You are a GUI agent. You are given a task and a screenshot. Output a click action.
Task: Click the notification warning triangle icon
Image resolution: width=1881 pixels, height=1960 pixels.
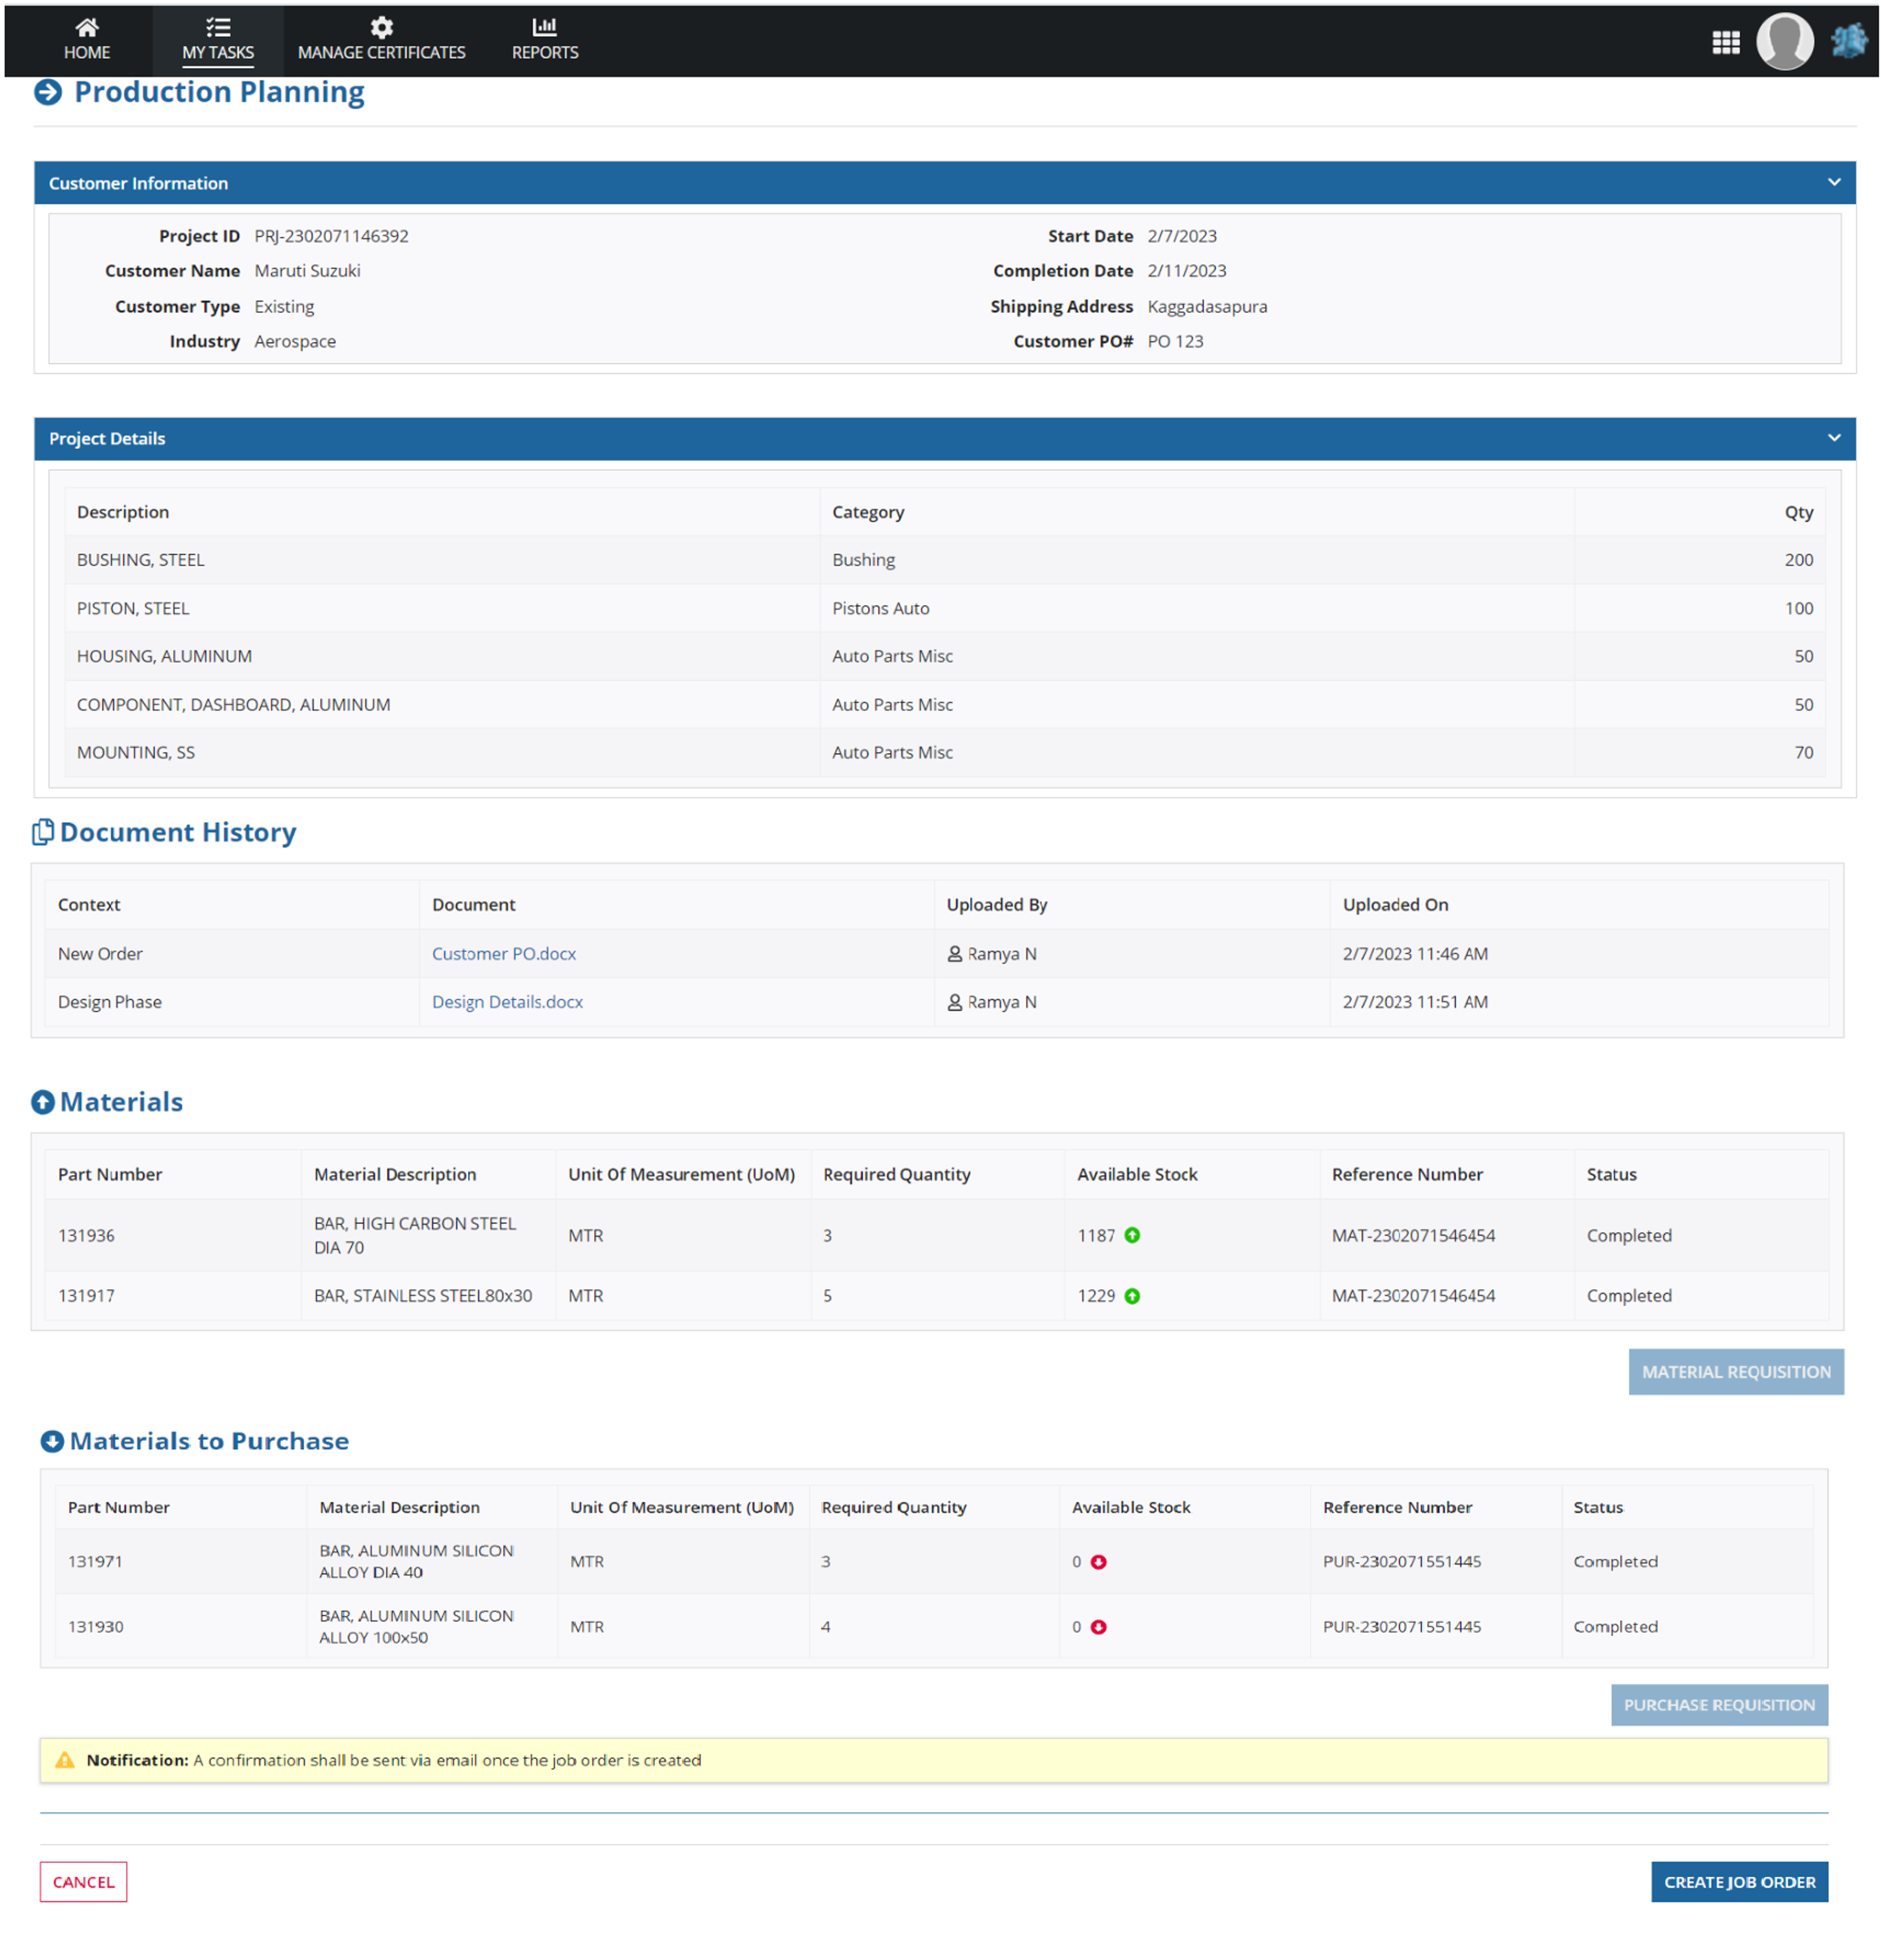click(x=65, y=1760)
